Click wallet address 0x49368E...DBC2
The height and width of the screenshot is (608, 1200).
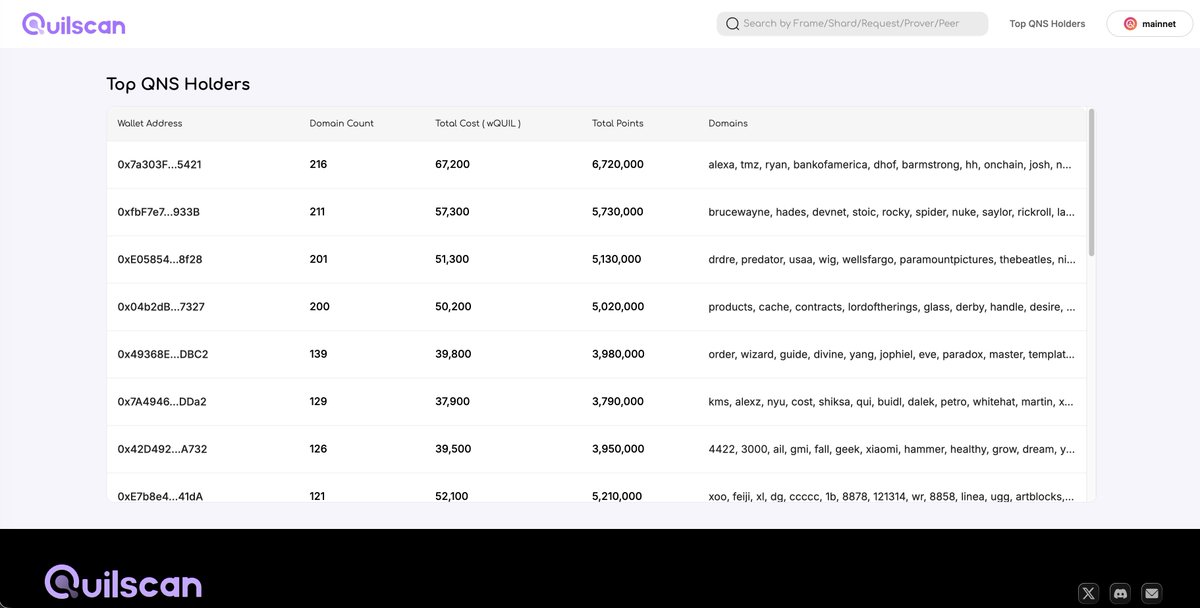click(x=160, y=353)
